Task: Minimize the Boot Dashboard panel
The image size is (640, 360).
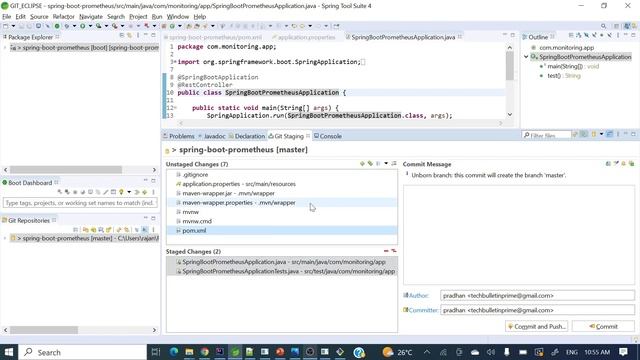Action: pos(146,180)
